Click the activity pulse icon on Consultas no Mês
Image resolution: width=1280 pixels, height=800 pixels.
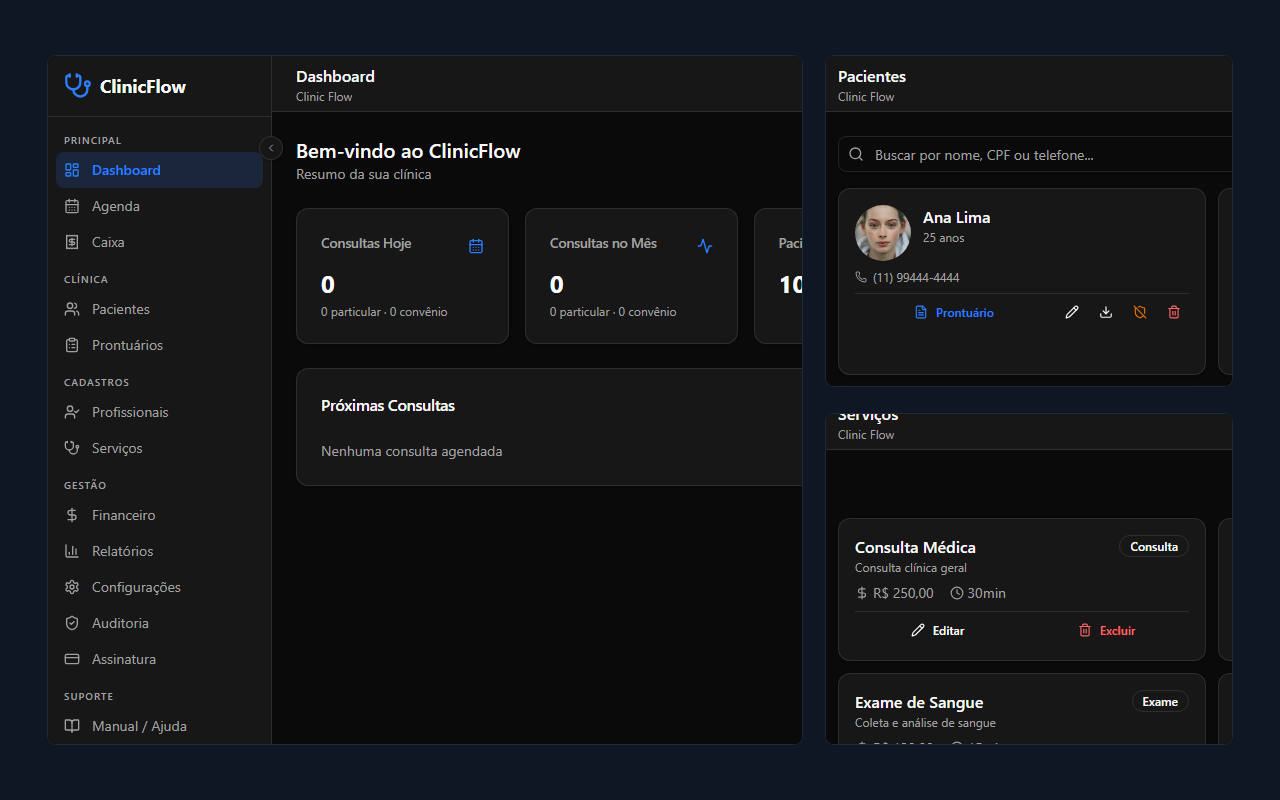[705, 246]
